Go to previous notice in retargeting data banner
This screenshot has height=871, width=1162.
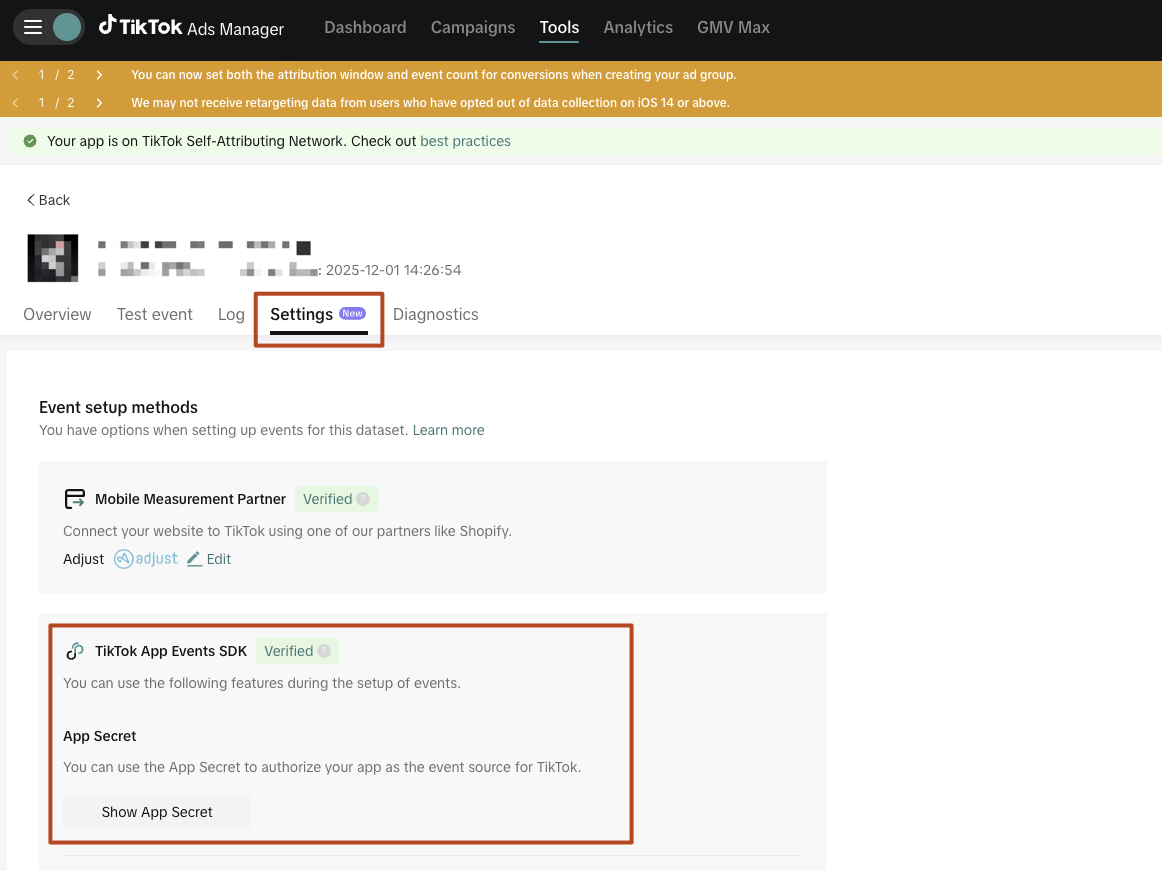[16, 103]
